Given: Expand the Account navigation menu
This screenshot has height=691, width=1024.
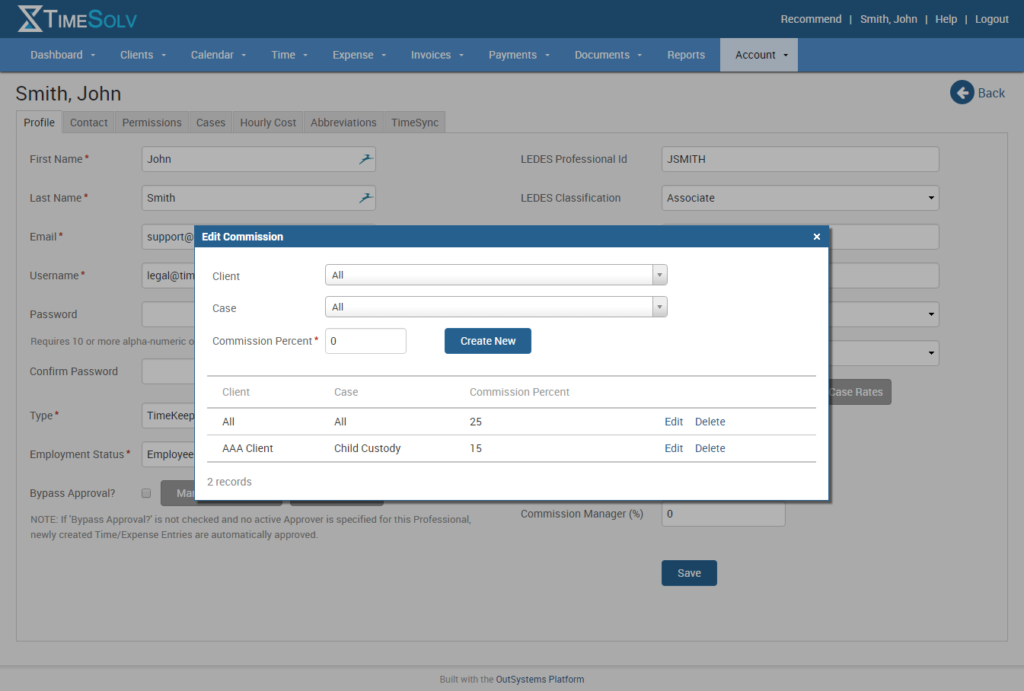Looking at the screenshot, I should (758, 55).
